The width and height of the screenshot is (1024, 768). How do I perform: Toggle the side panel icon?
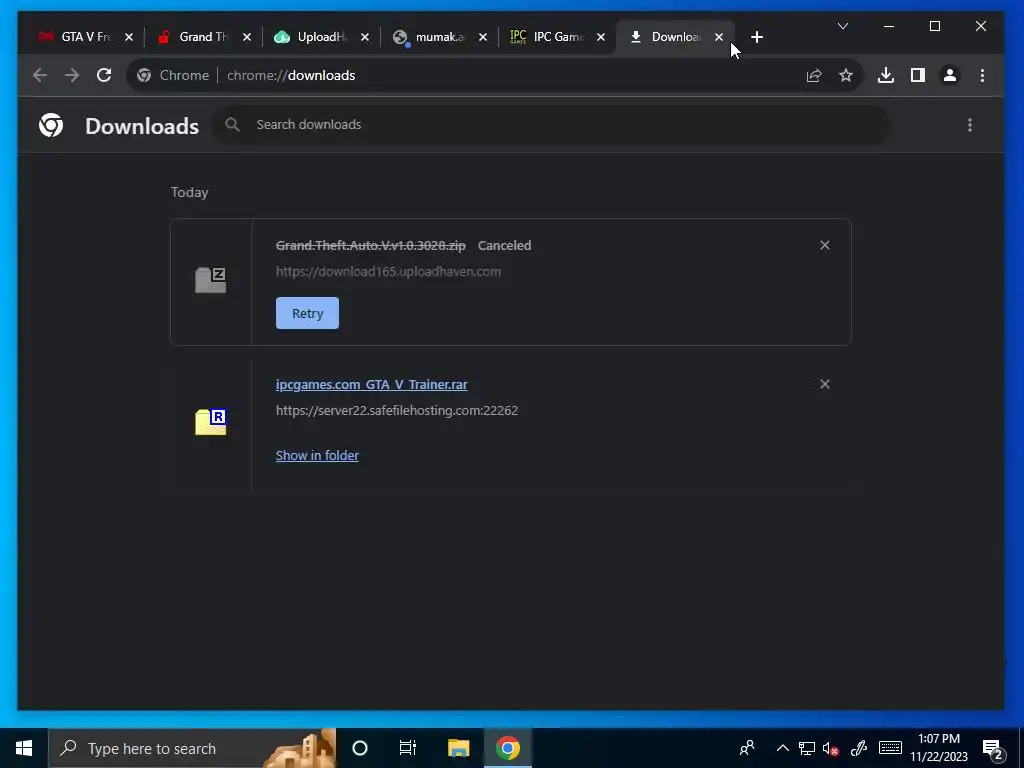pos(918,75)
